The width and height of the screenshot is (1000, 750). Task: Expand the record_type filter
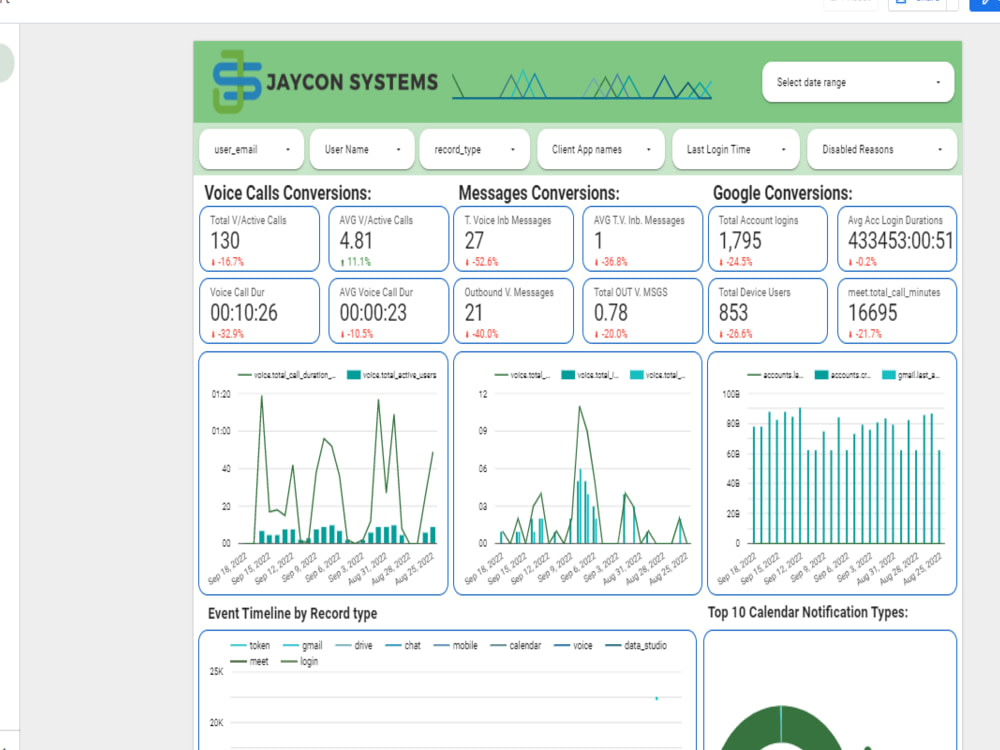pos(474,149)
